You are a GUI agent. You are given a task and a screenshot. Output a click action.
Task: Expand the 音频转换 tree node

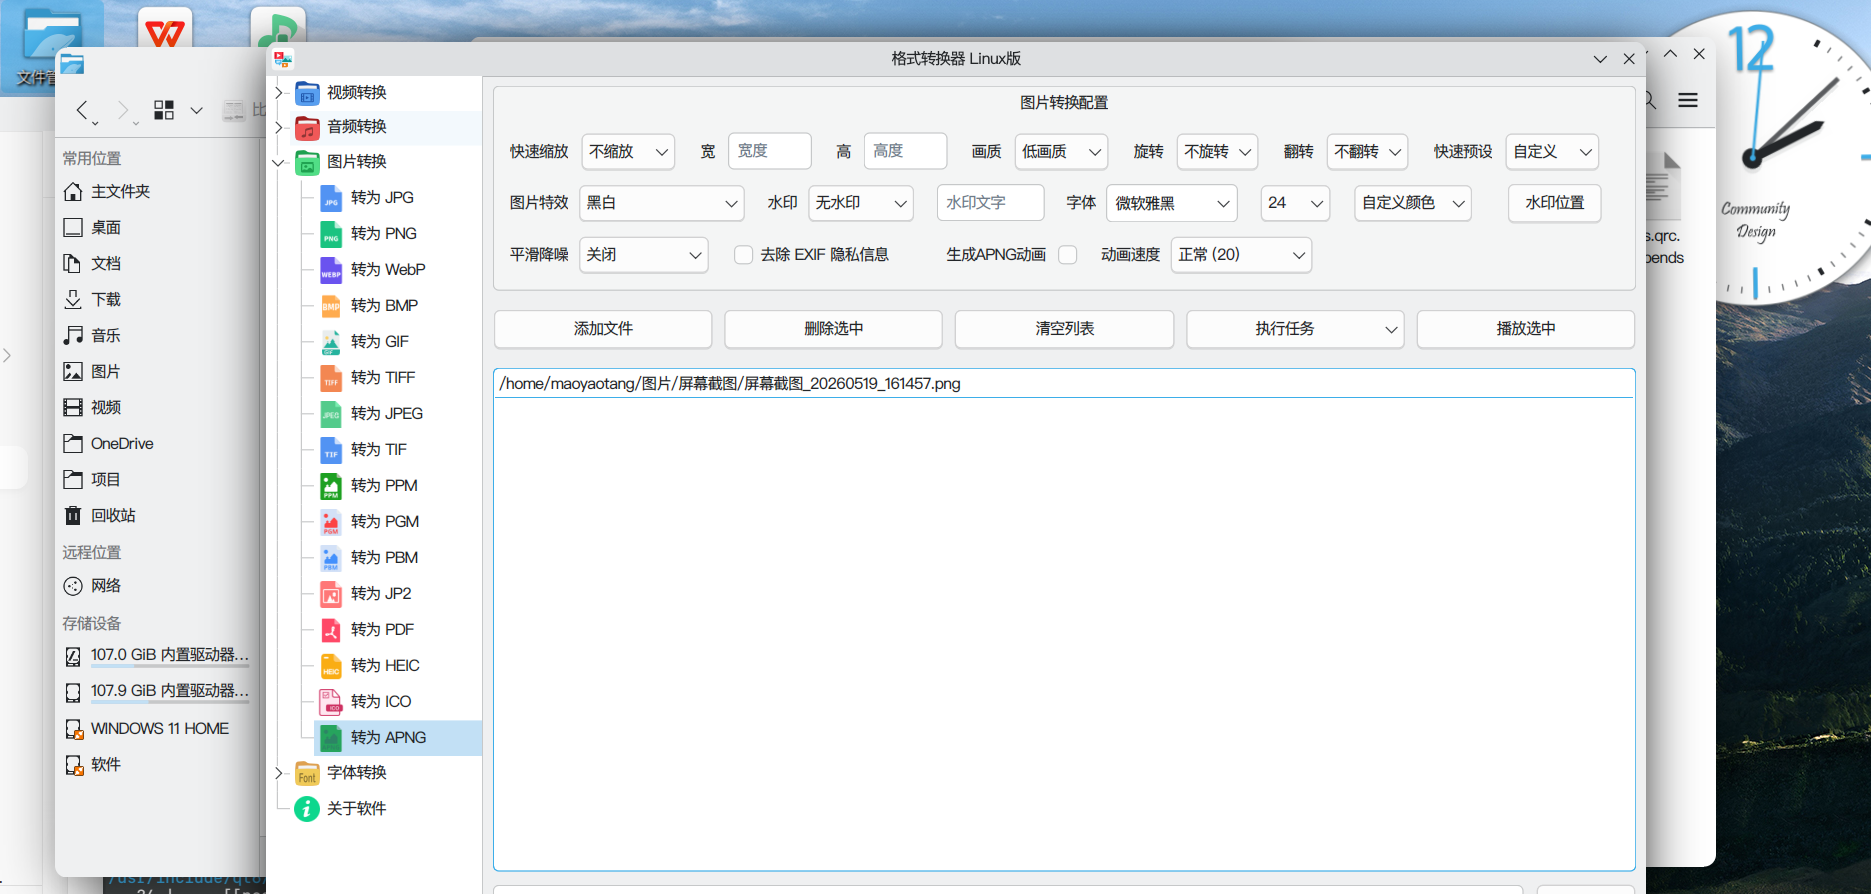279,127
